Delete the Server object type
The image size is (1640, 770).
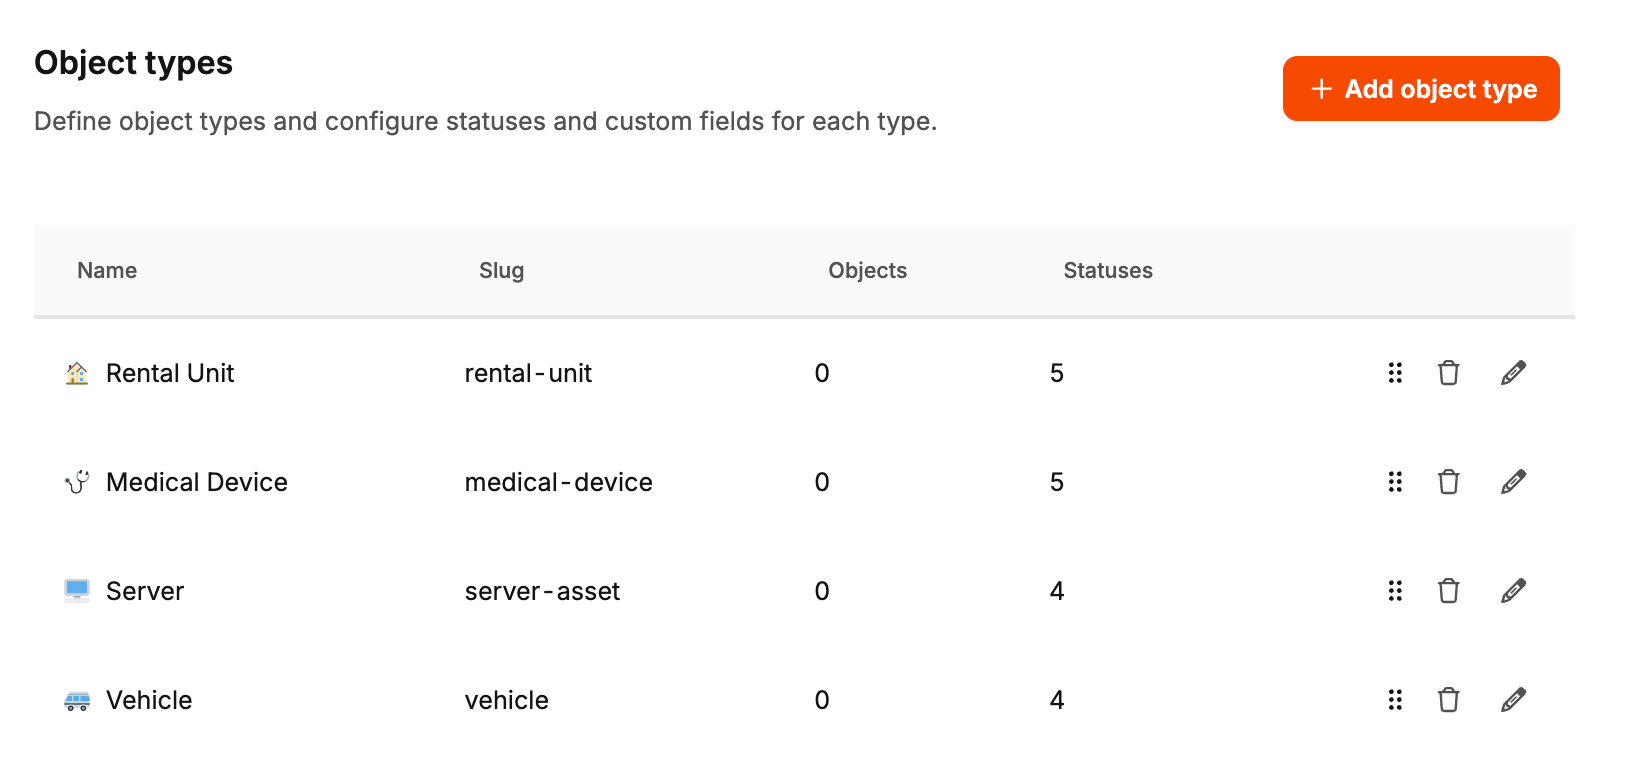click(1448, 591)
